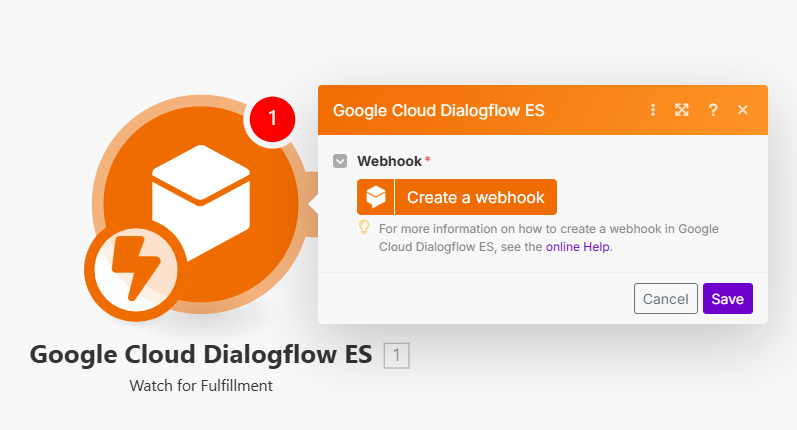Open help with the question mark icon
797x430 pixels.
tap(713, 110)
